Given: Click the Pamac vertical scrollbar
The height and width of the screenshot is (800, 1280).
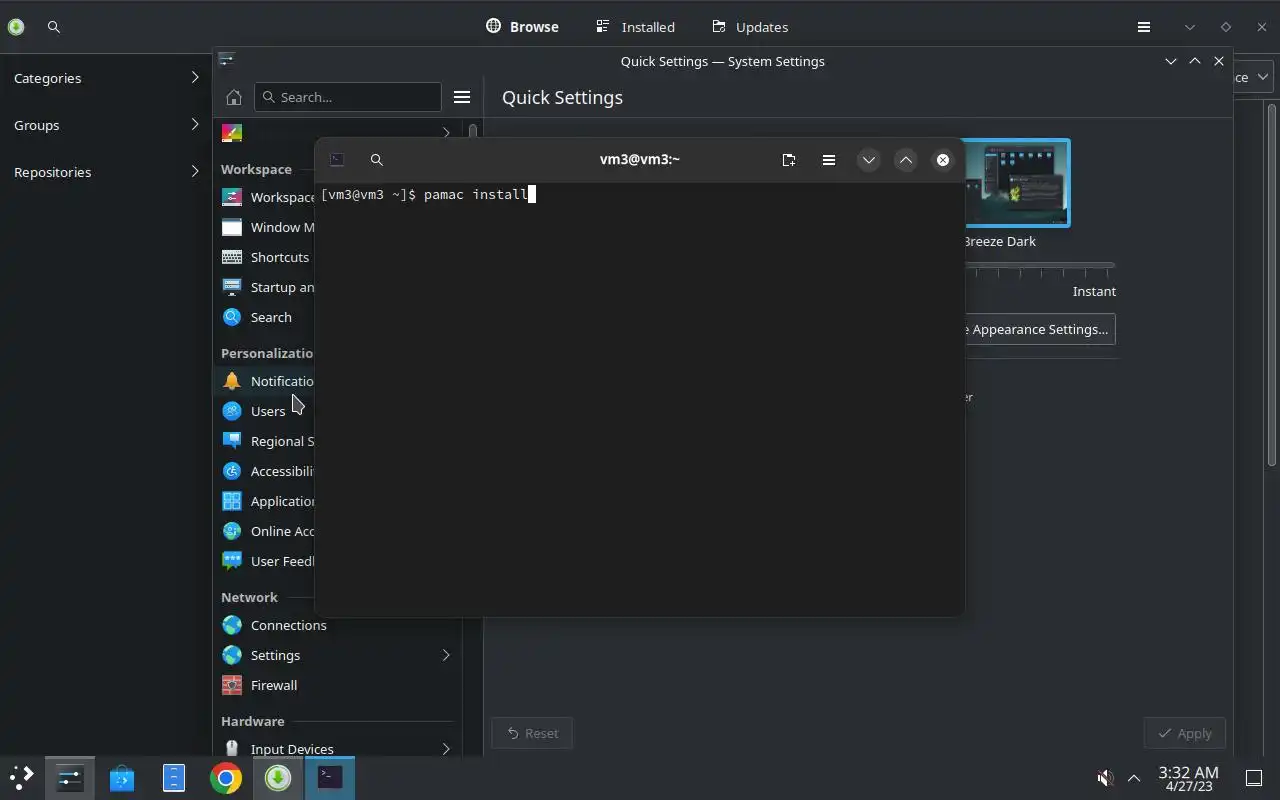Looking at the screenshot, I should click(x=1272, y=284).
